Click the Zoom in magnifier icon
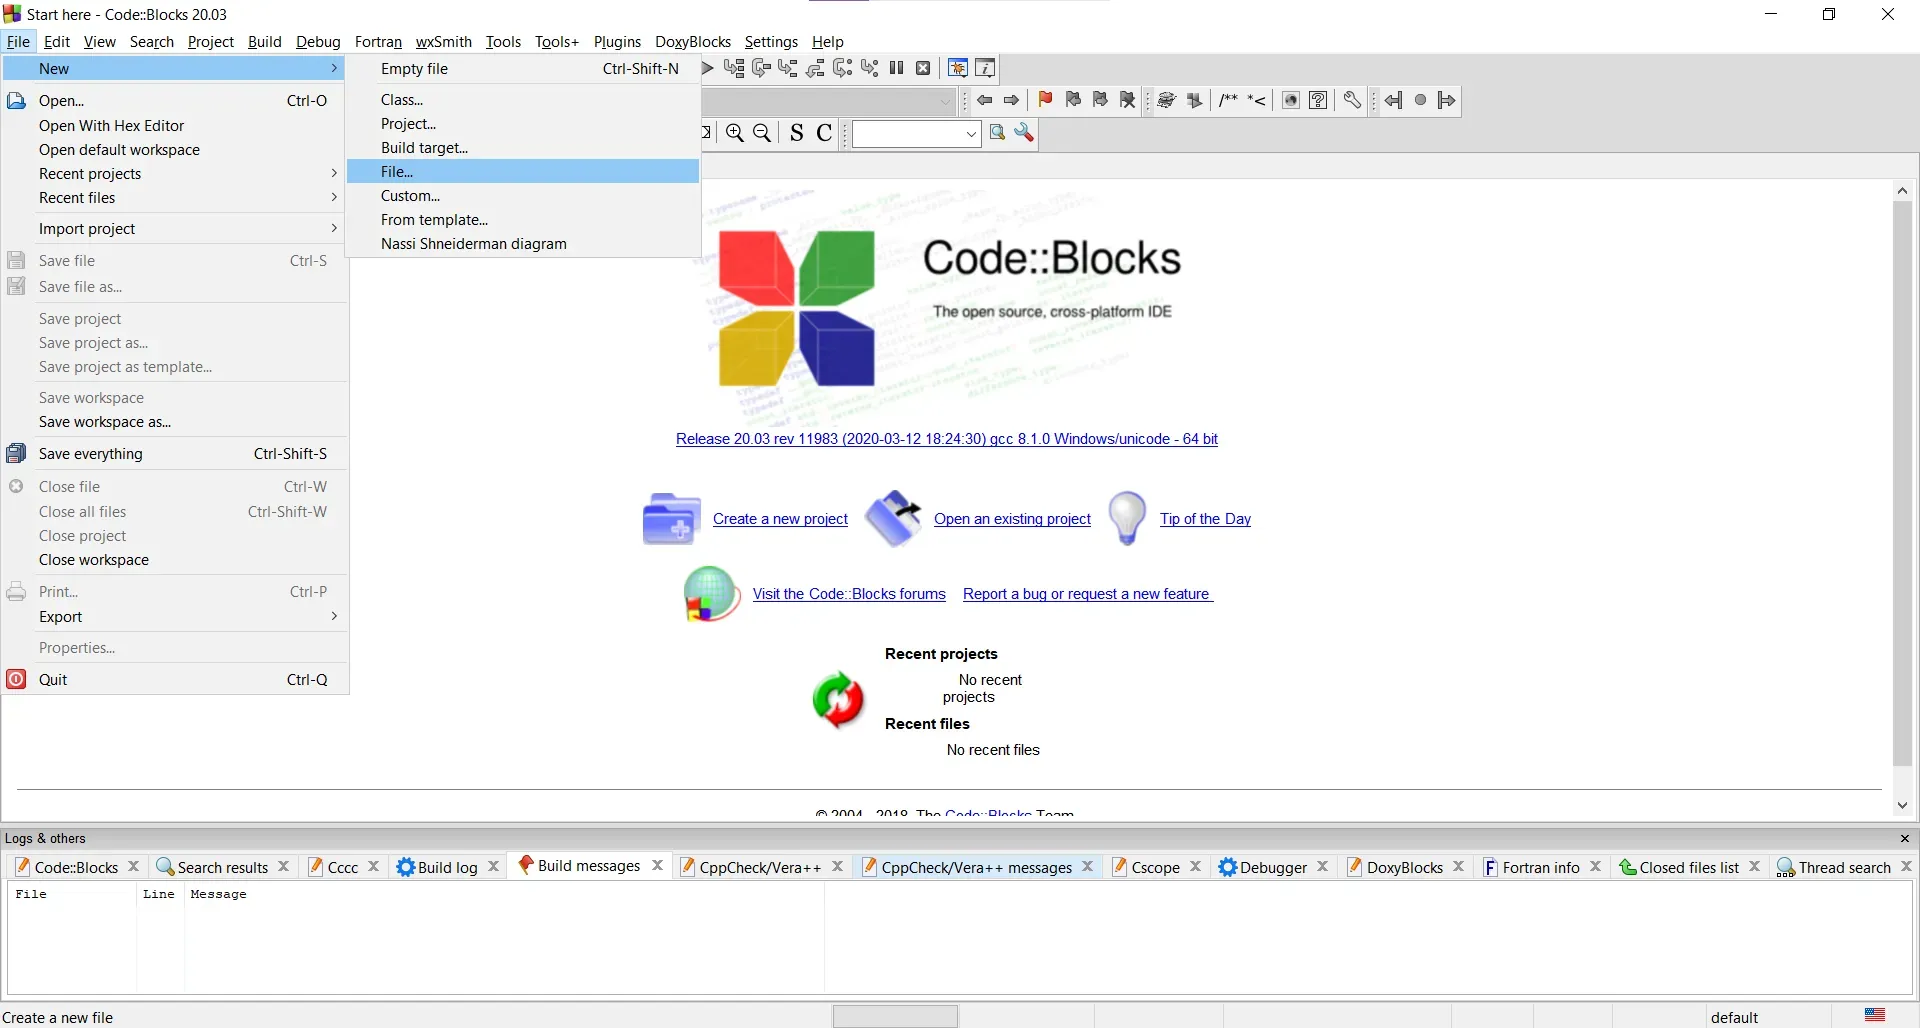 [x=735, y=133]
